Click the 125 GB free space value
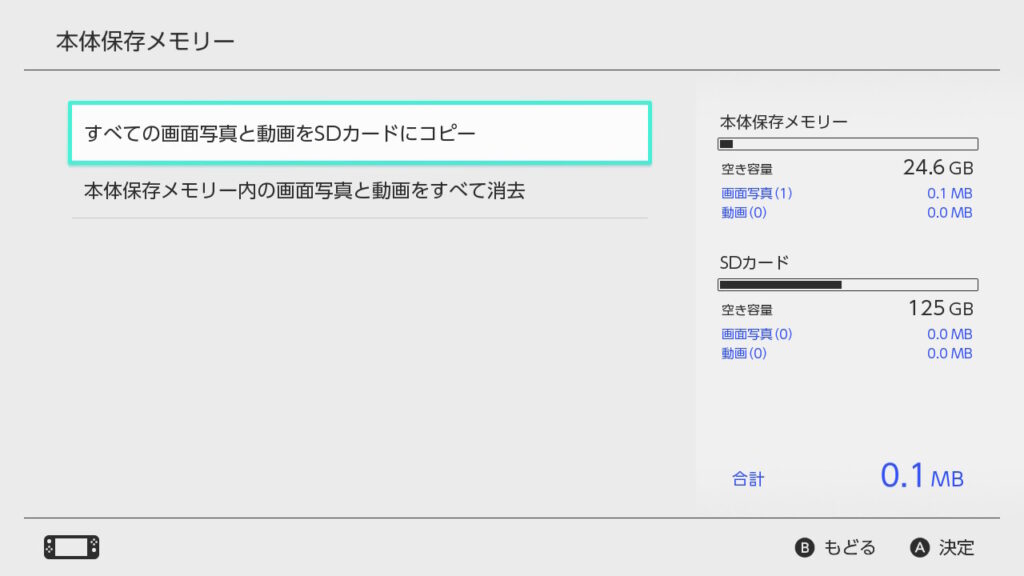This screenshot has height=576, width=1024. [x=940, y=308]
